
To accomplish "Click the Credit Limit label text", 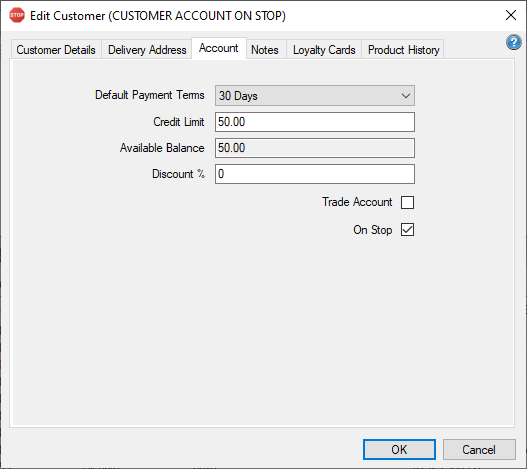I will tap(178, 122).
